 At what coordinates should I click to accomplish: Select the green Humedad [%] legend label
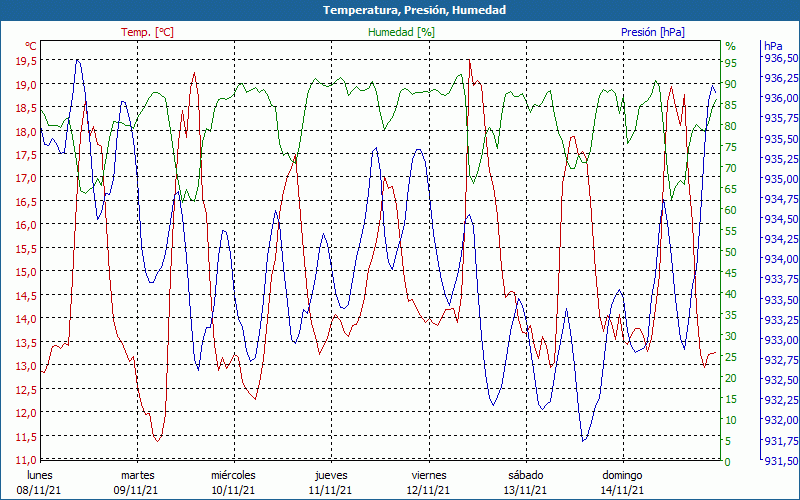(402, 32)
